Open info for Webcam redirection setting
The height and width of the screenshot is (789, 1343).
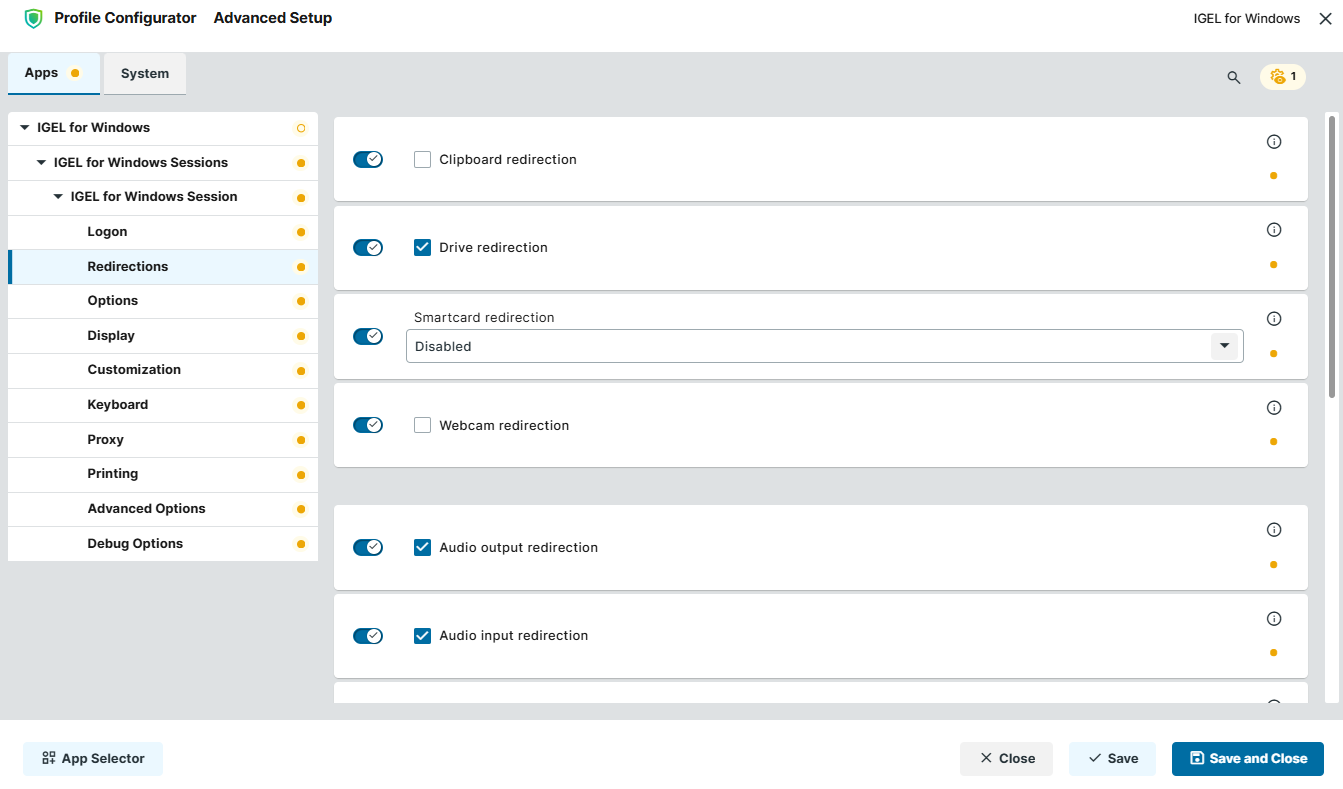point(1274,407)
